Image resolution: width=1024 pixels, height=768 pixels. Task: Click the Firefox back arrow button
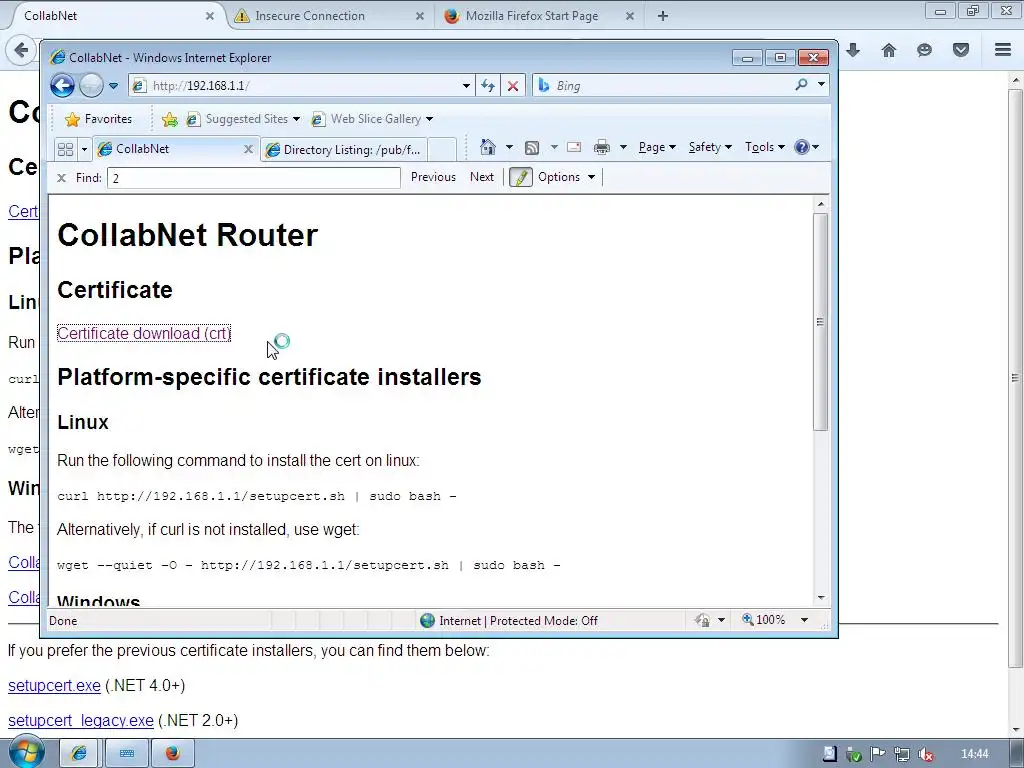[21, 50]
